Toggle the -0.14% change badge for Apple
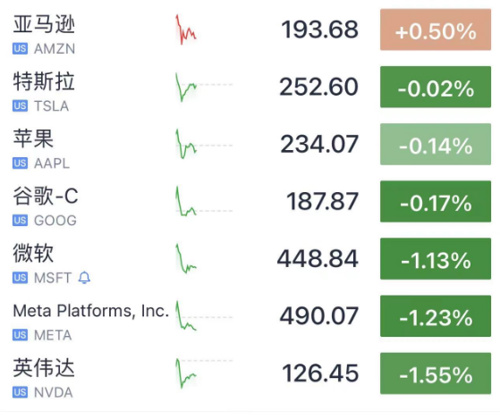Viewport: 500px width, 419px height. pyautogui.click(x=435, y=144)
